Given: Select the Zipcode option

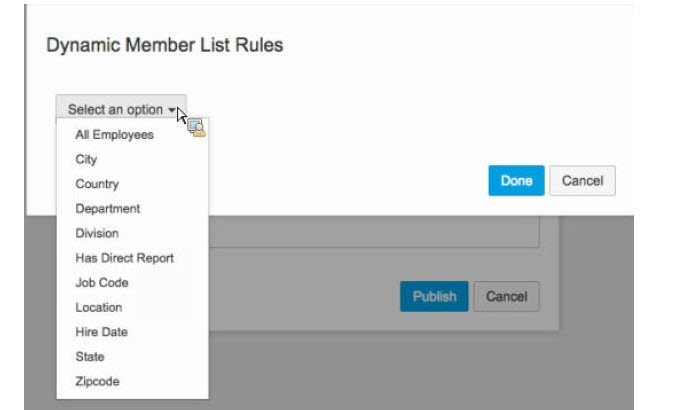Looking at the screenshot, I should (x=98, y=381).
